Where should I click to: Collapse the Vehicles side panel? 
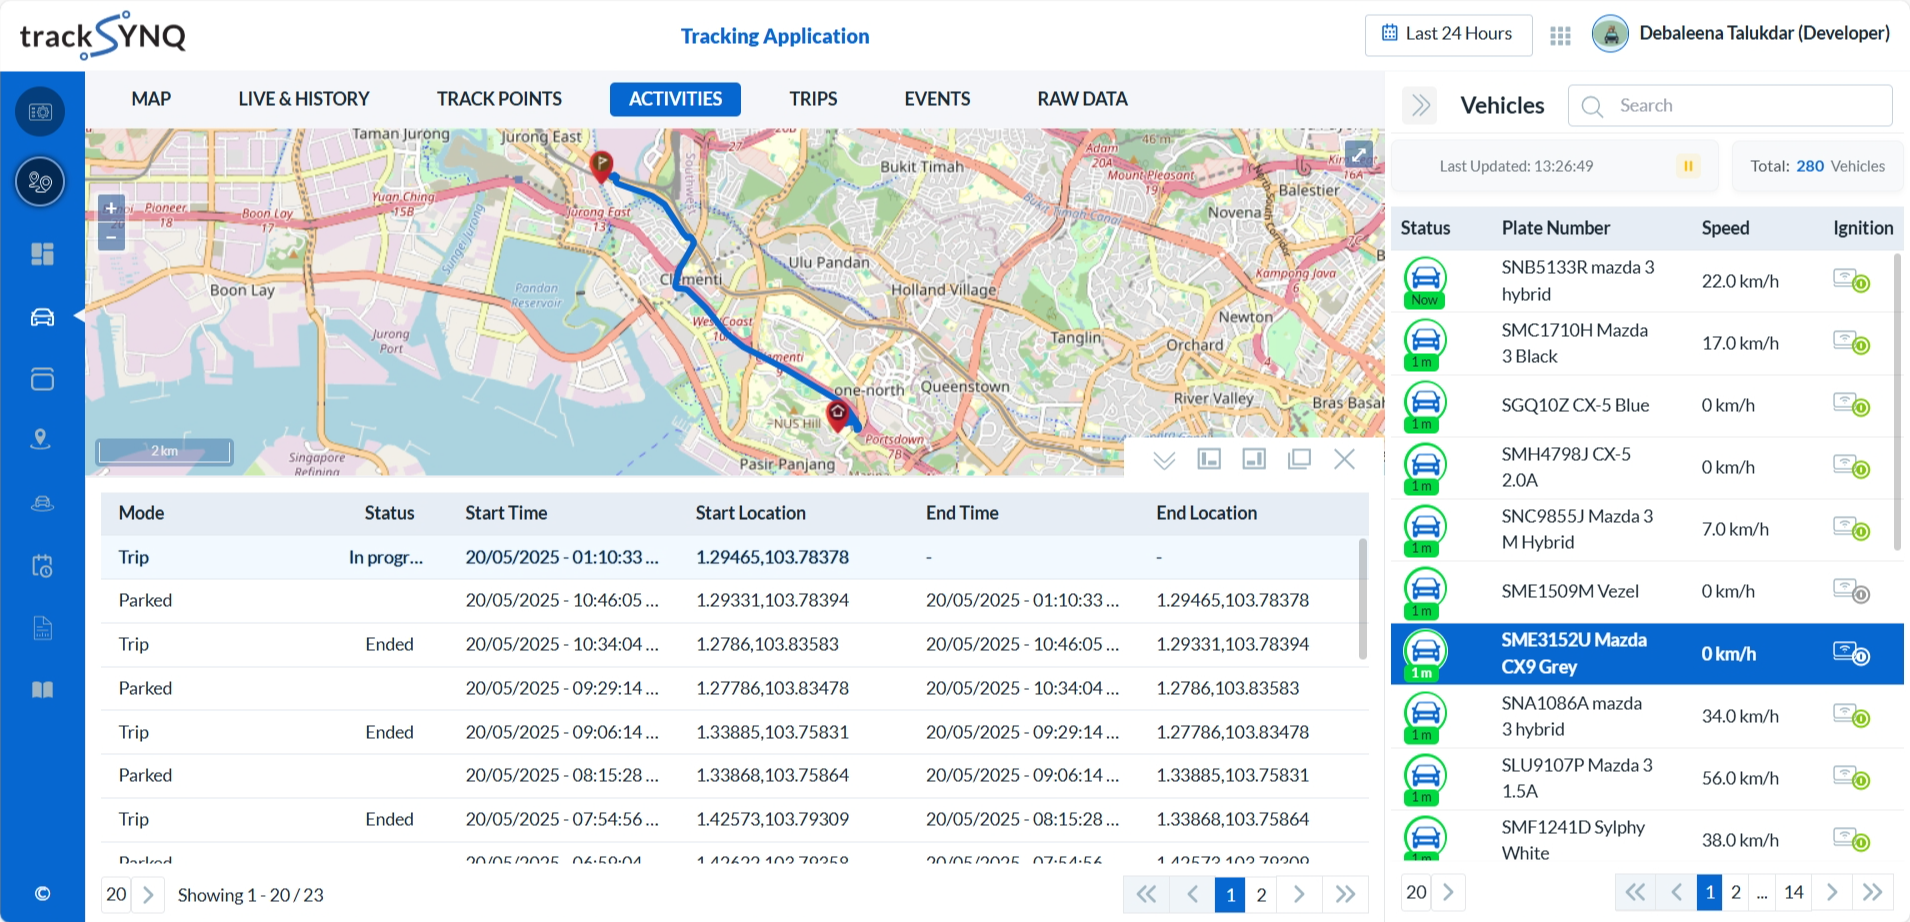click(x=1419, y=105)
